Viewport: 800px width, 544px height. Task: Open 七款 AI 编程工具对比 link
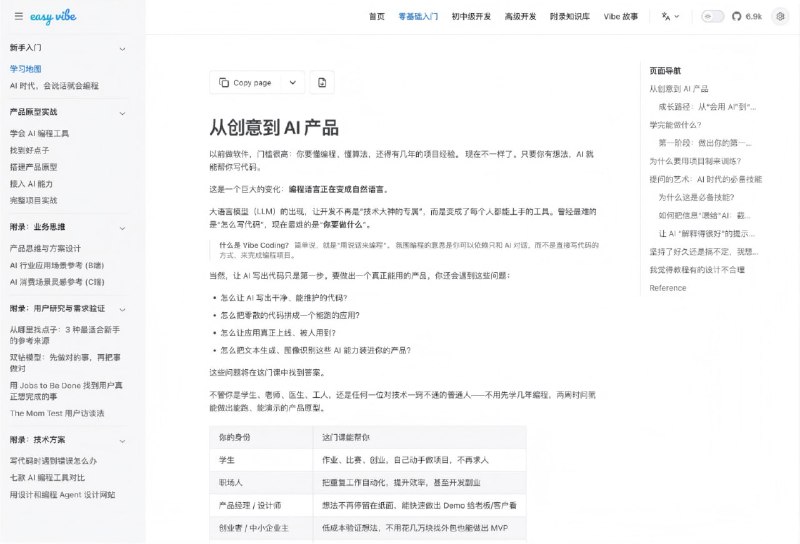tap(47, 477)
